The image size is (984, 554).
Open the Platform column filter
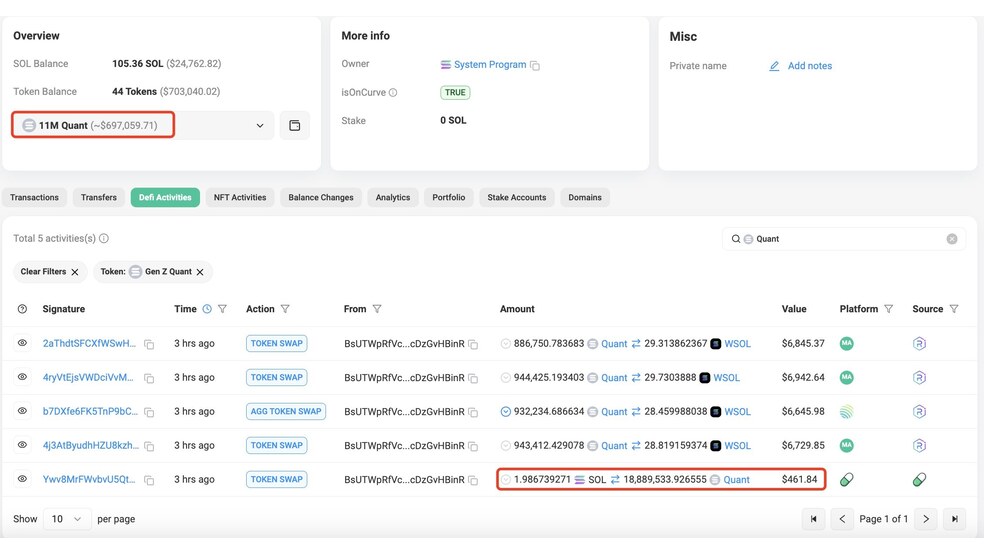pos(889,309)
